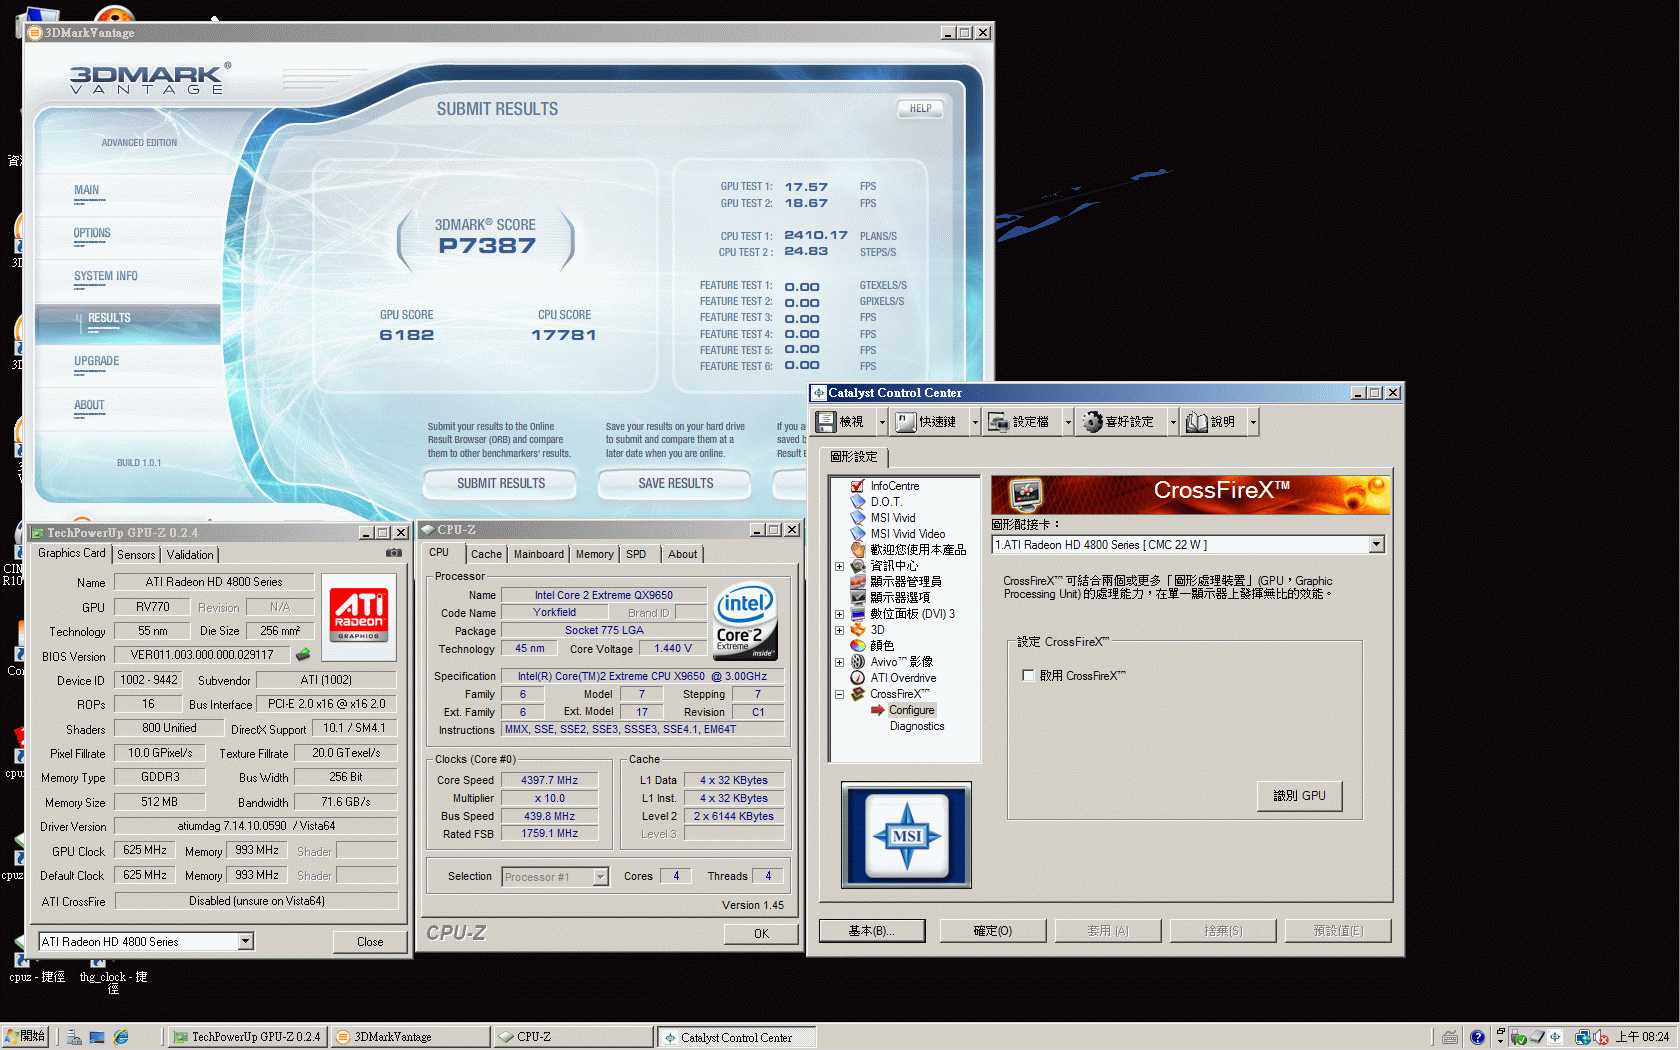The width and height of the screenshot is (1680, 1050).
Task: Click Close button in GPU-Z
Action: coord(370,942)
